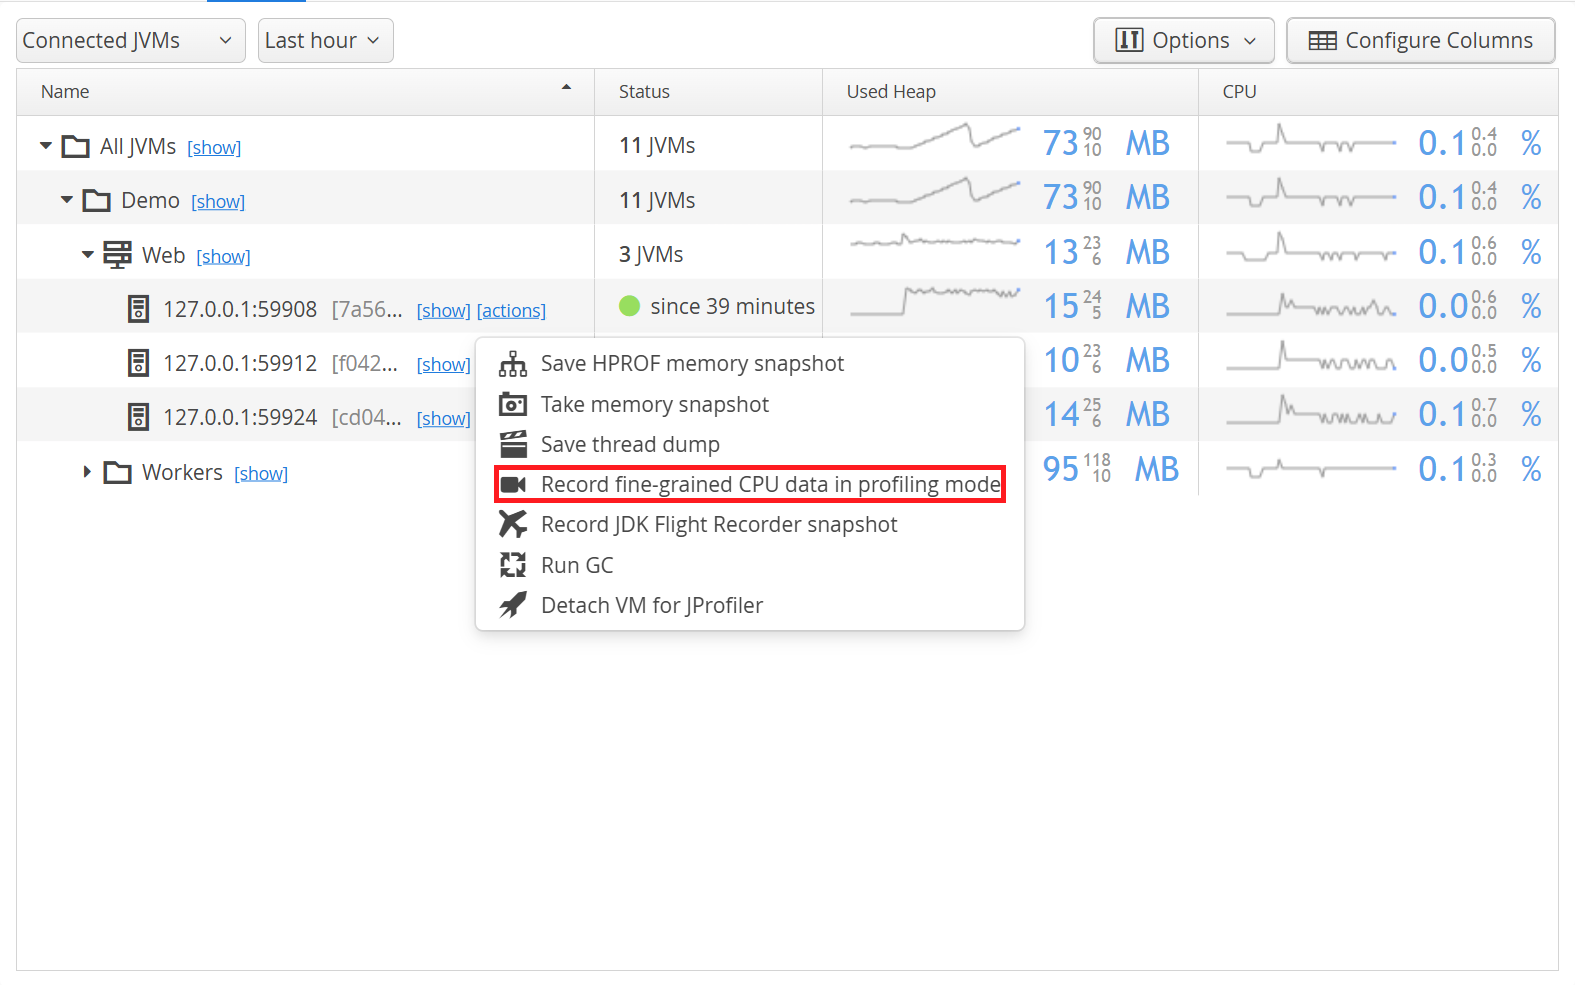Click the table icon on Configure Columns
The height and width of the screenshot is (985, 1575).
pyautogui.click(x=1323, y=41)
